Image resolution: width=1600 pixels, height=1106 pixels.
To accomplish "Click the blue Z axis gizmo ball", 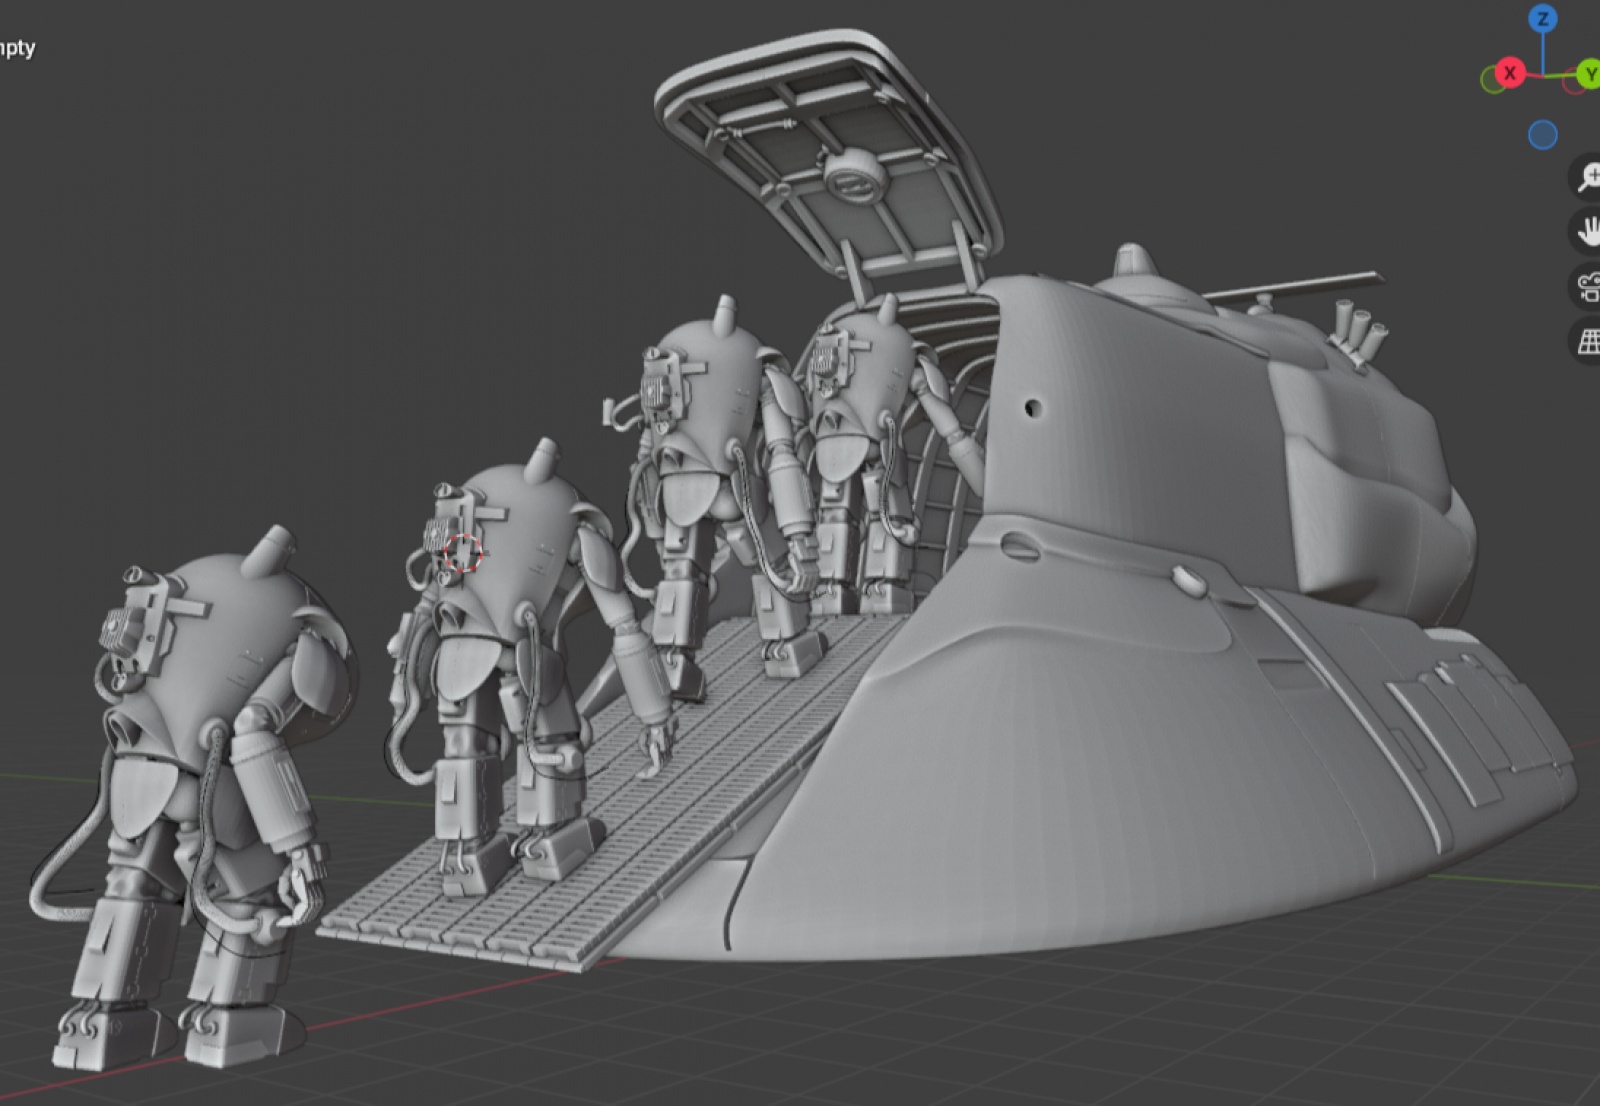I will 1543,19.
